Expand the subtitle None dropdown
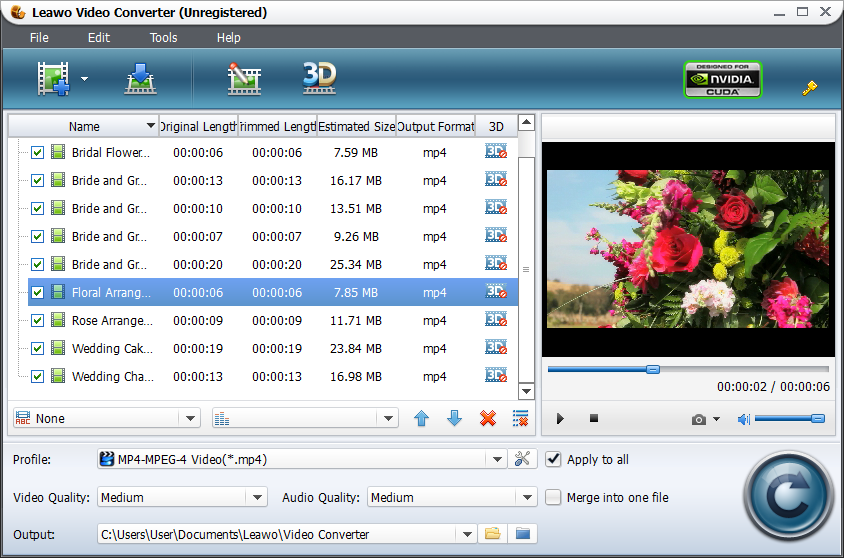The width and height of the screenshot is (844, 558). coord(190,418)
